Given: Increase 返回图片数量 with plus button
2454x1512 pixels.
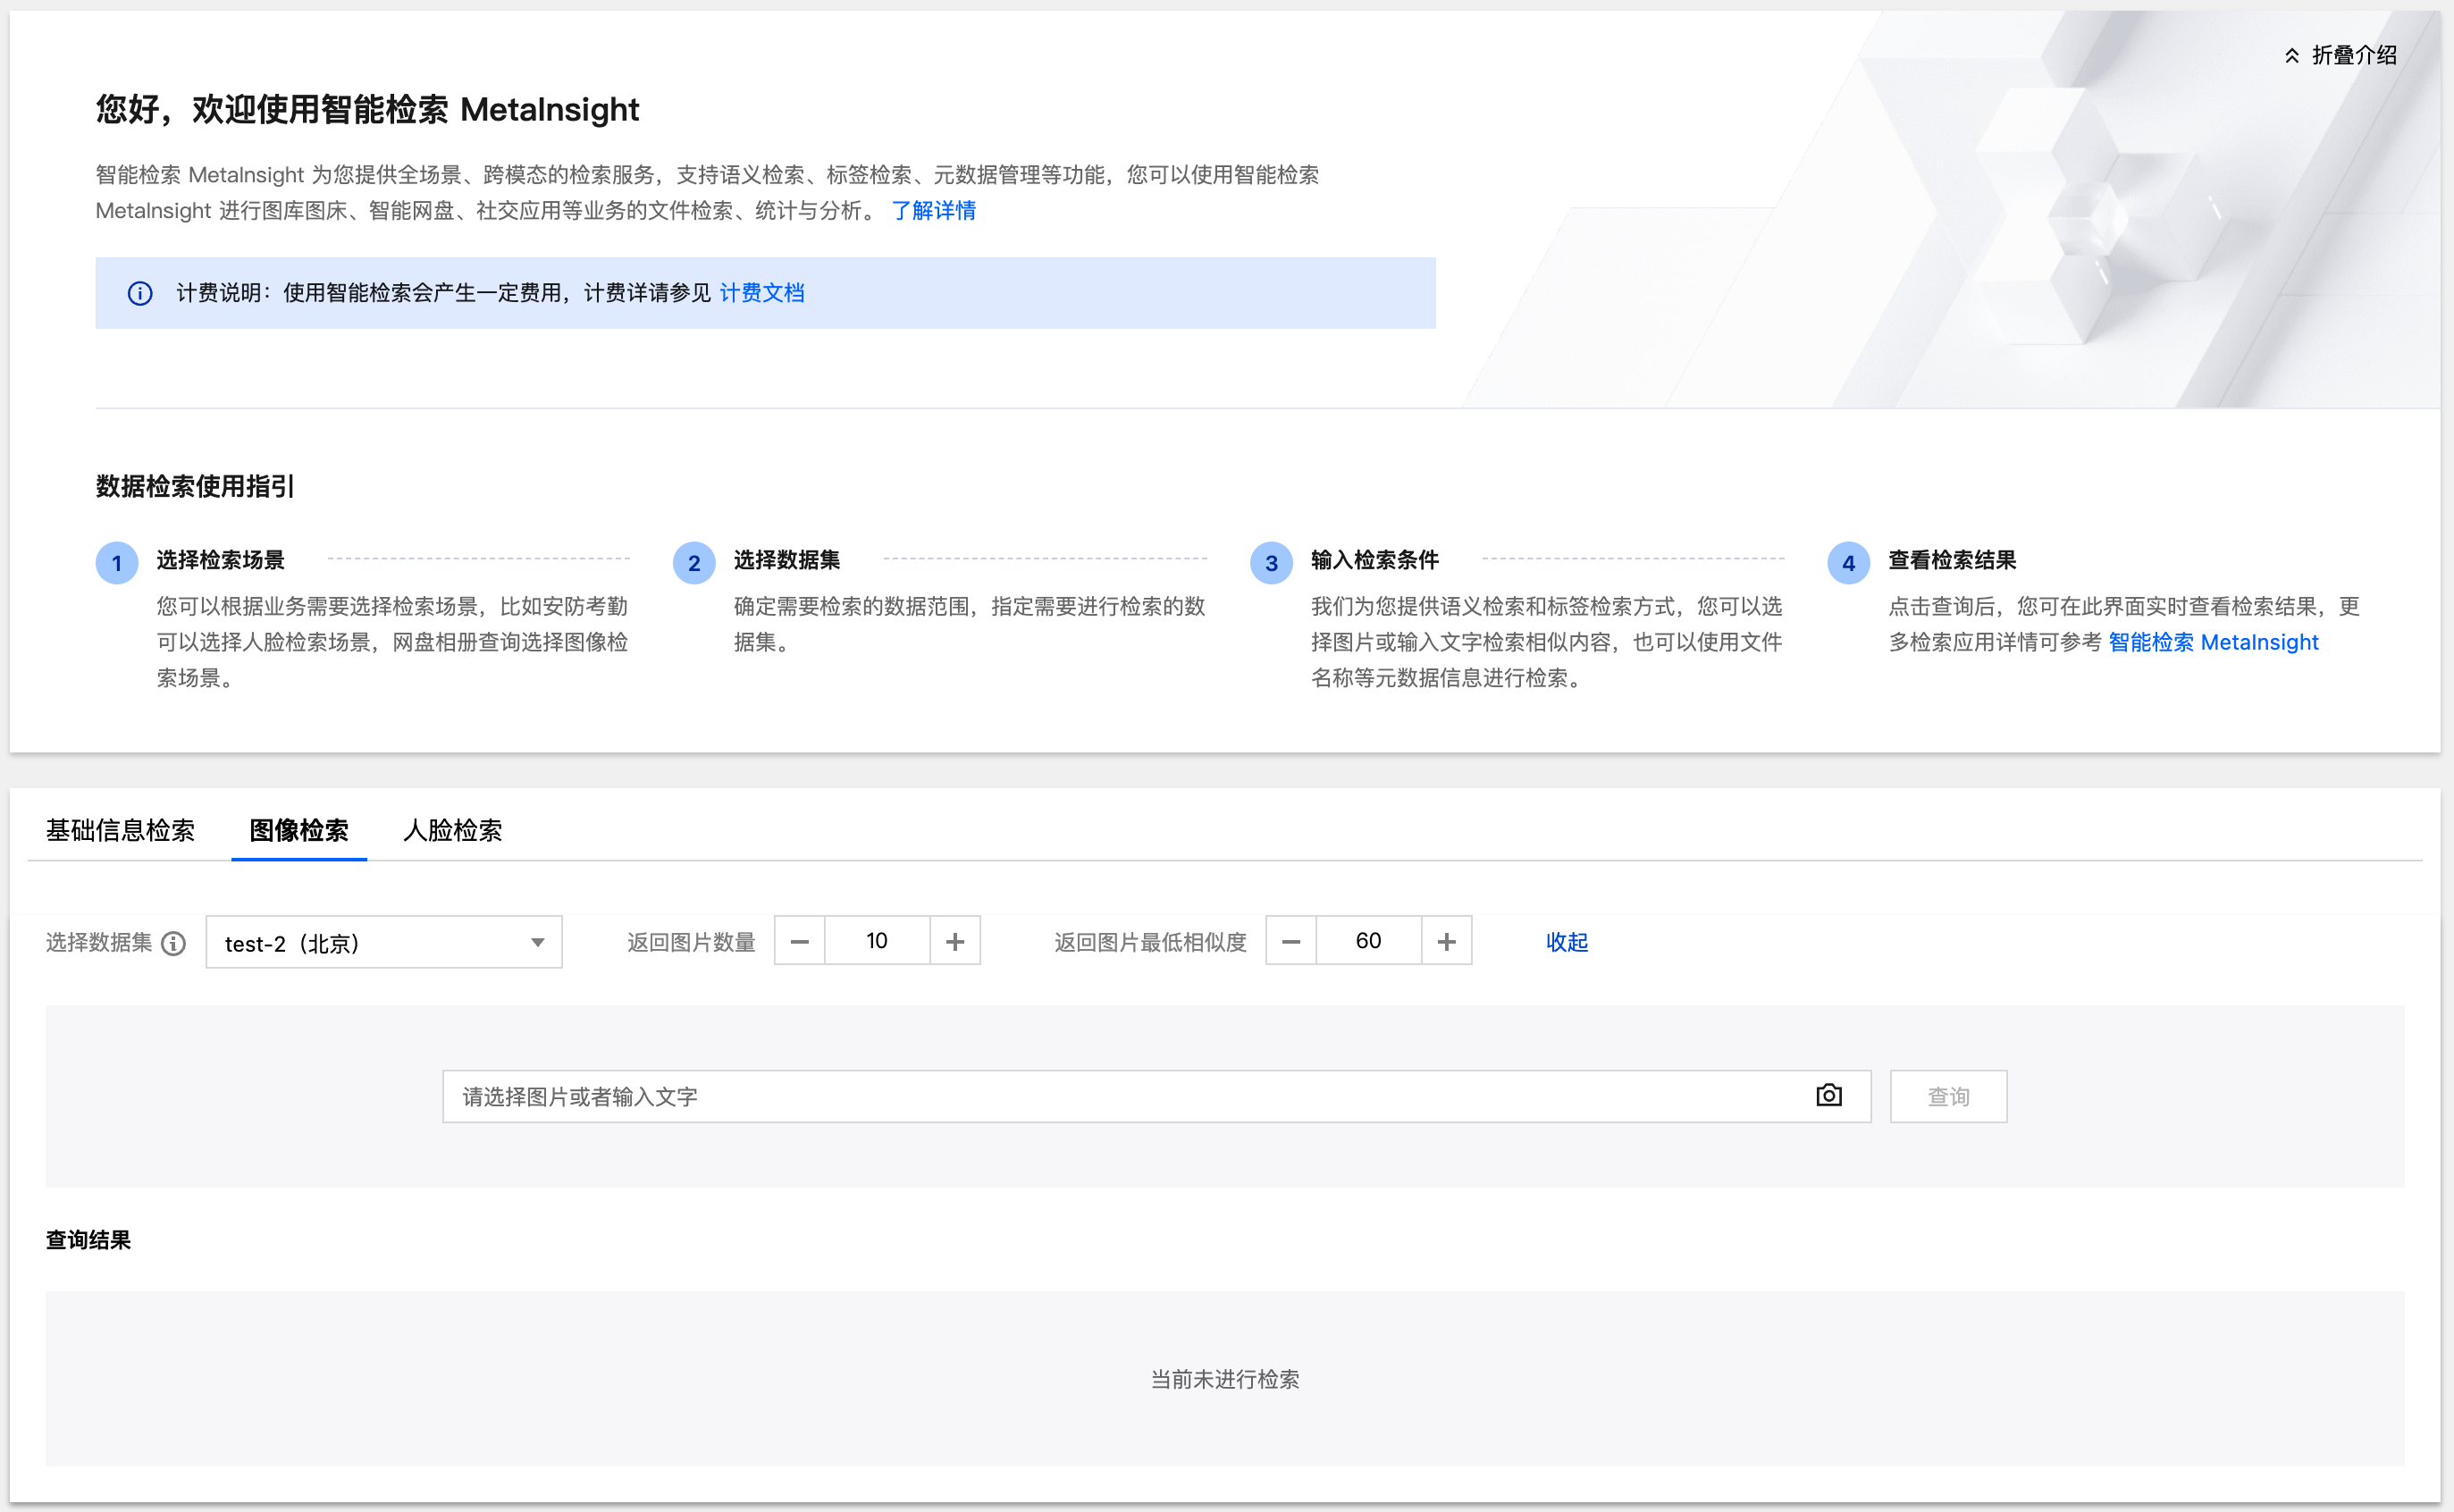Looking at the screenshot, I should pos(955,941).
